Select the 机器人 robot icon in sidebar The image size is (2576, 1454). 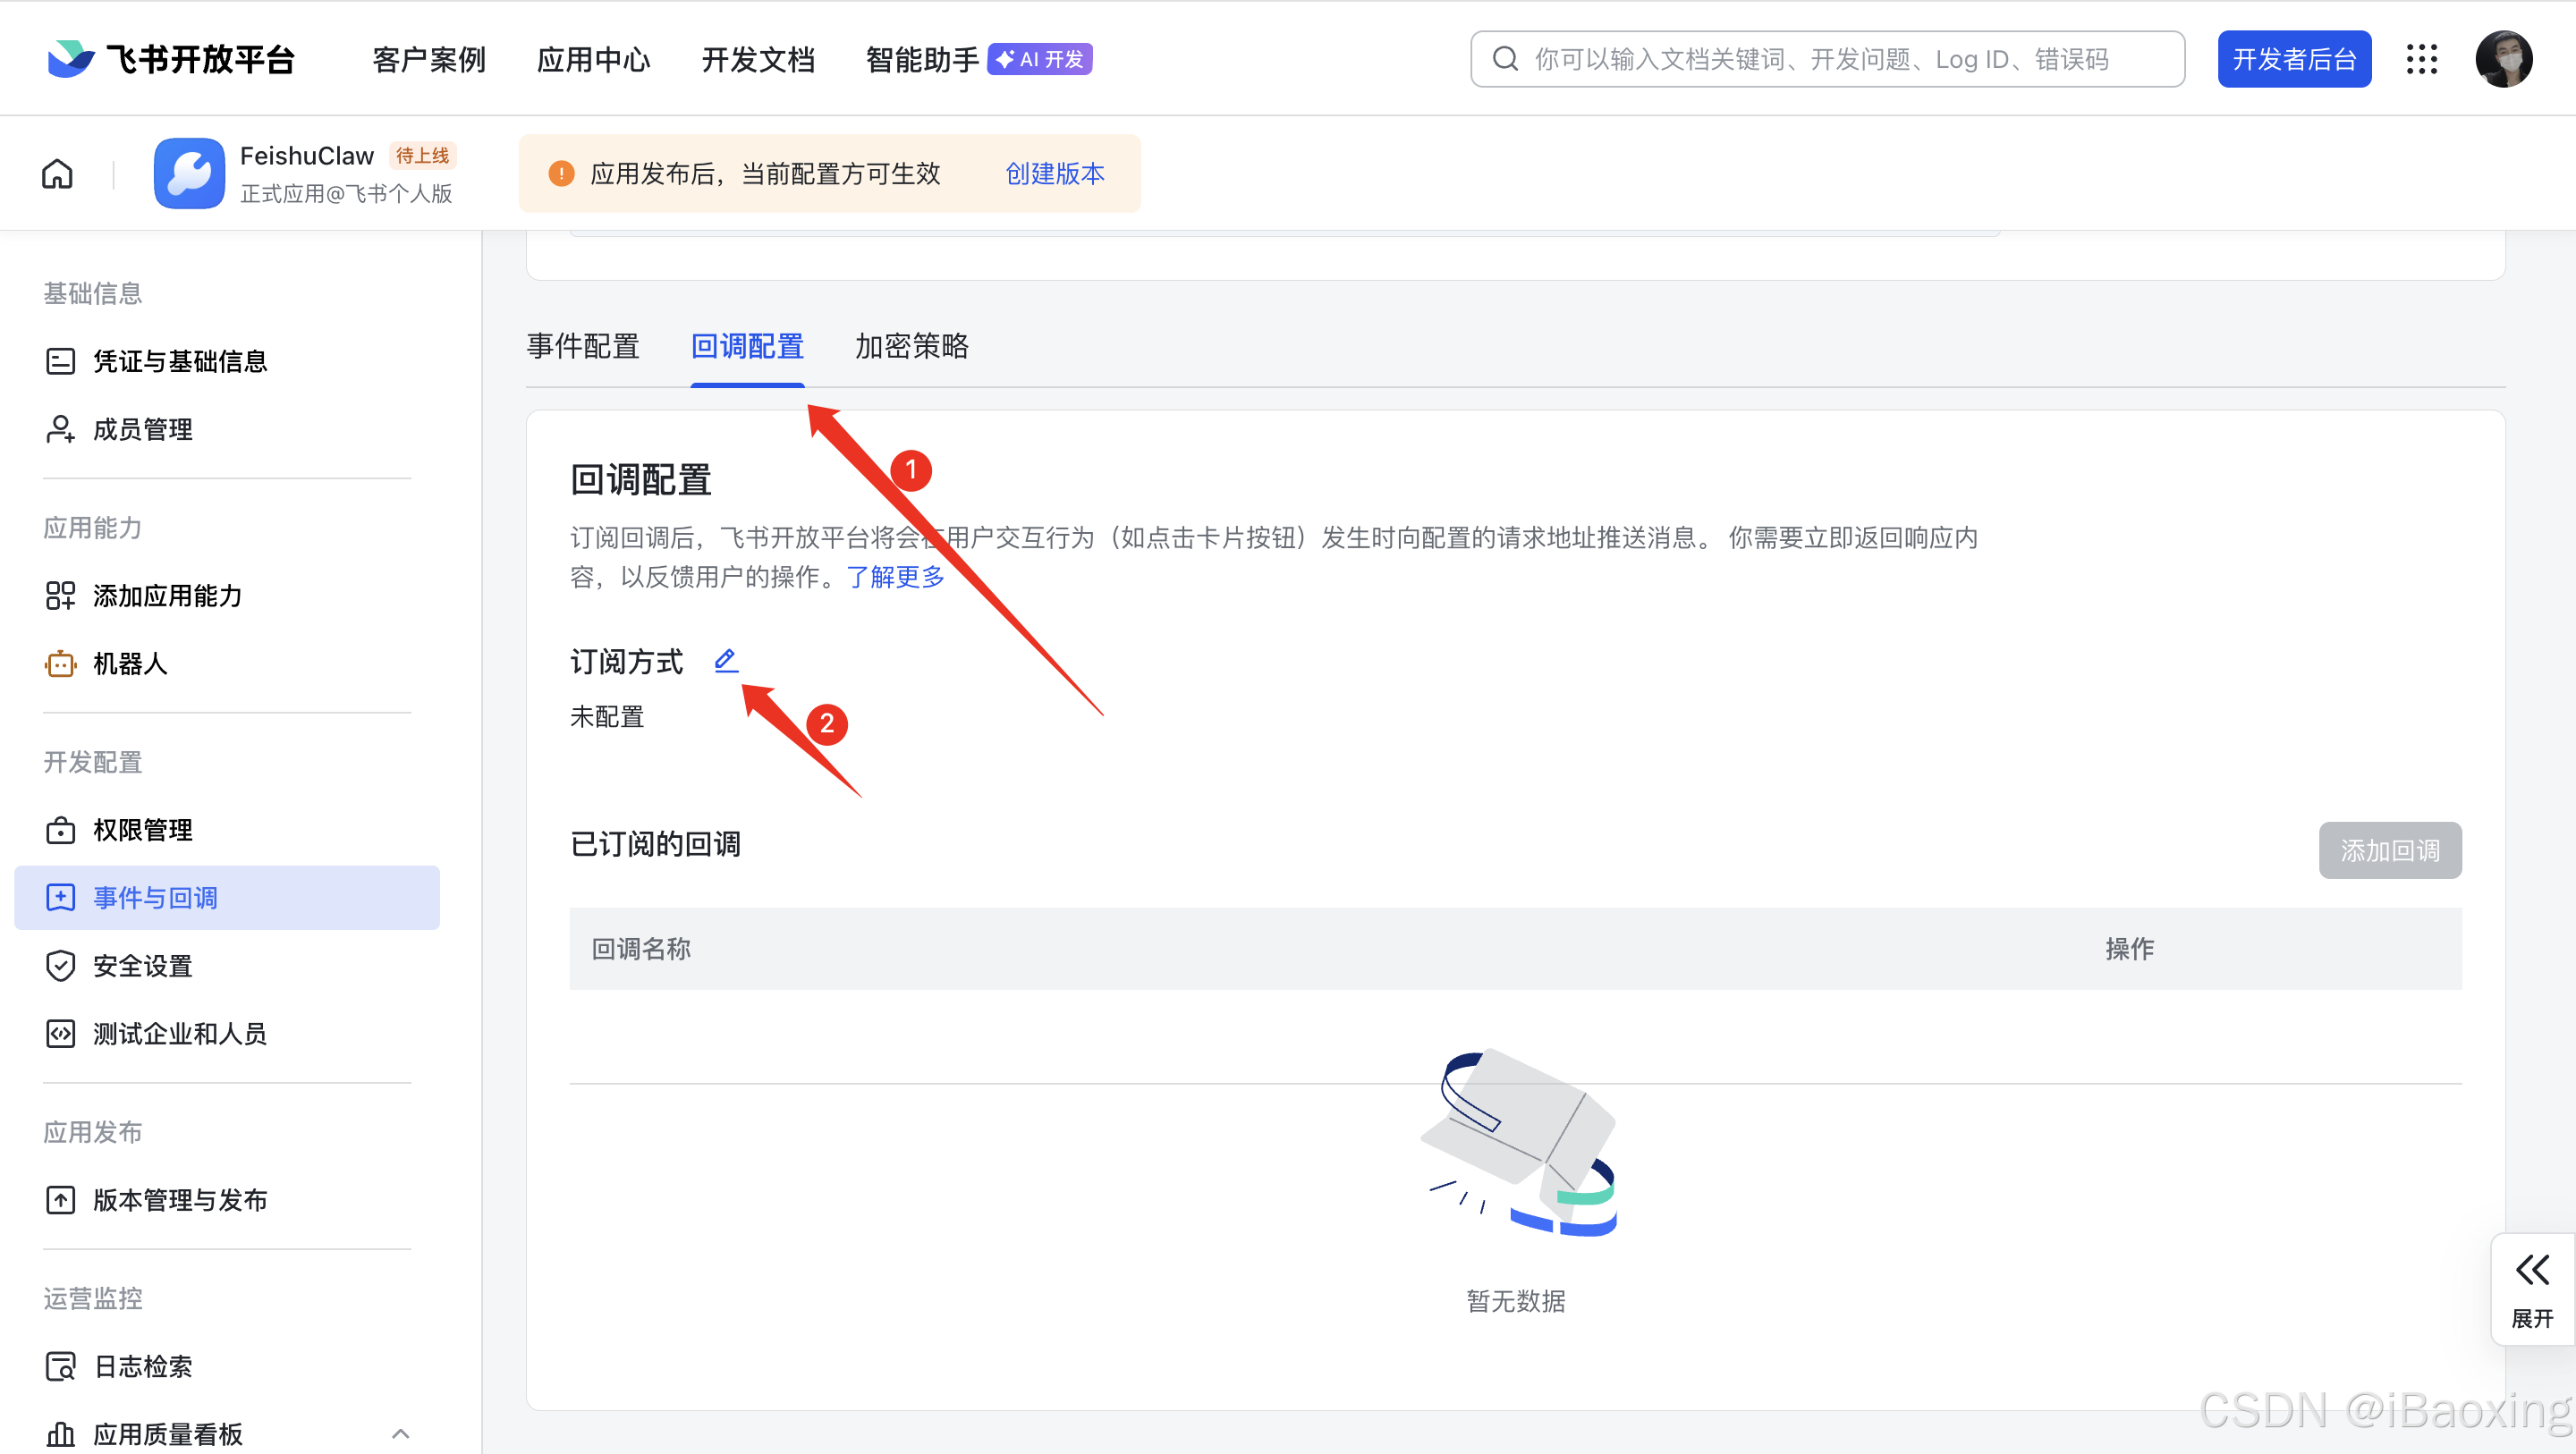tap(60, 663)
